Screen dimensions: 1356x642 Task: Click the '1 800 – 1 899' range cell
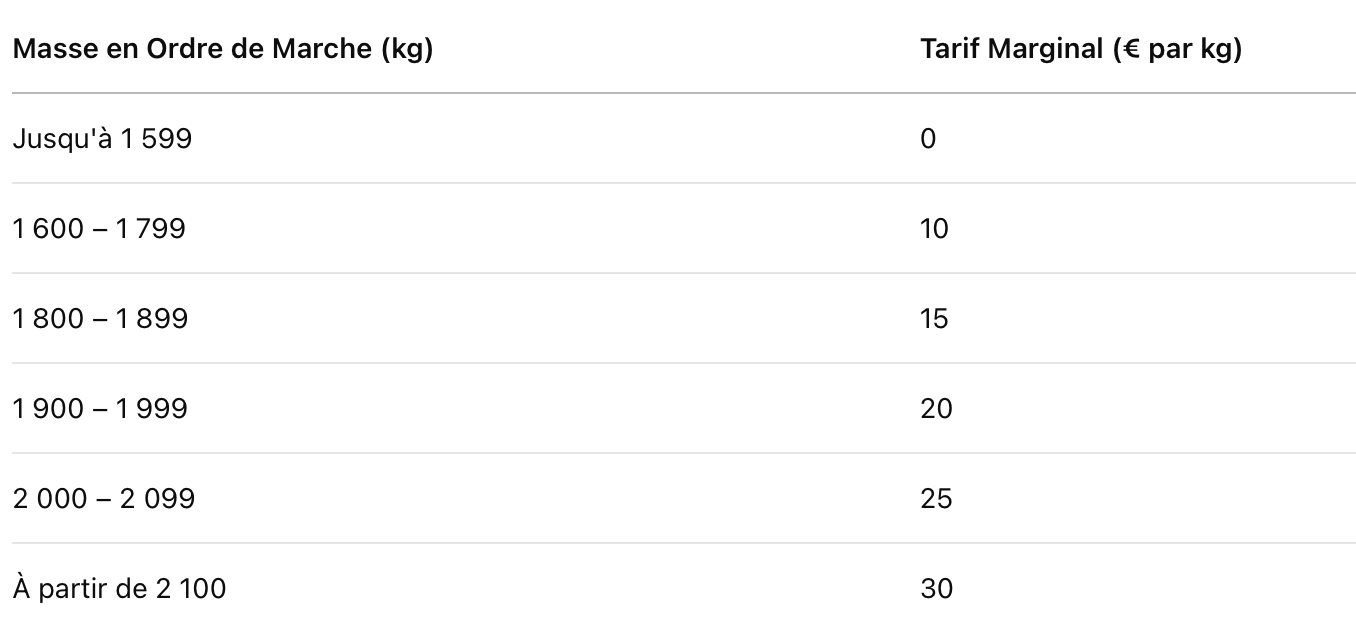tap(100, 318)
